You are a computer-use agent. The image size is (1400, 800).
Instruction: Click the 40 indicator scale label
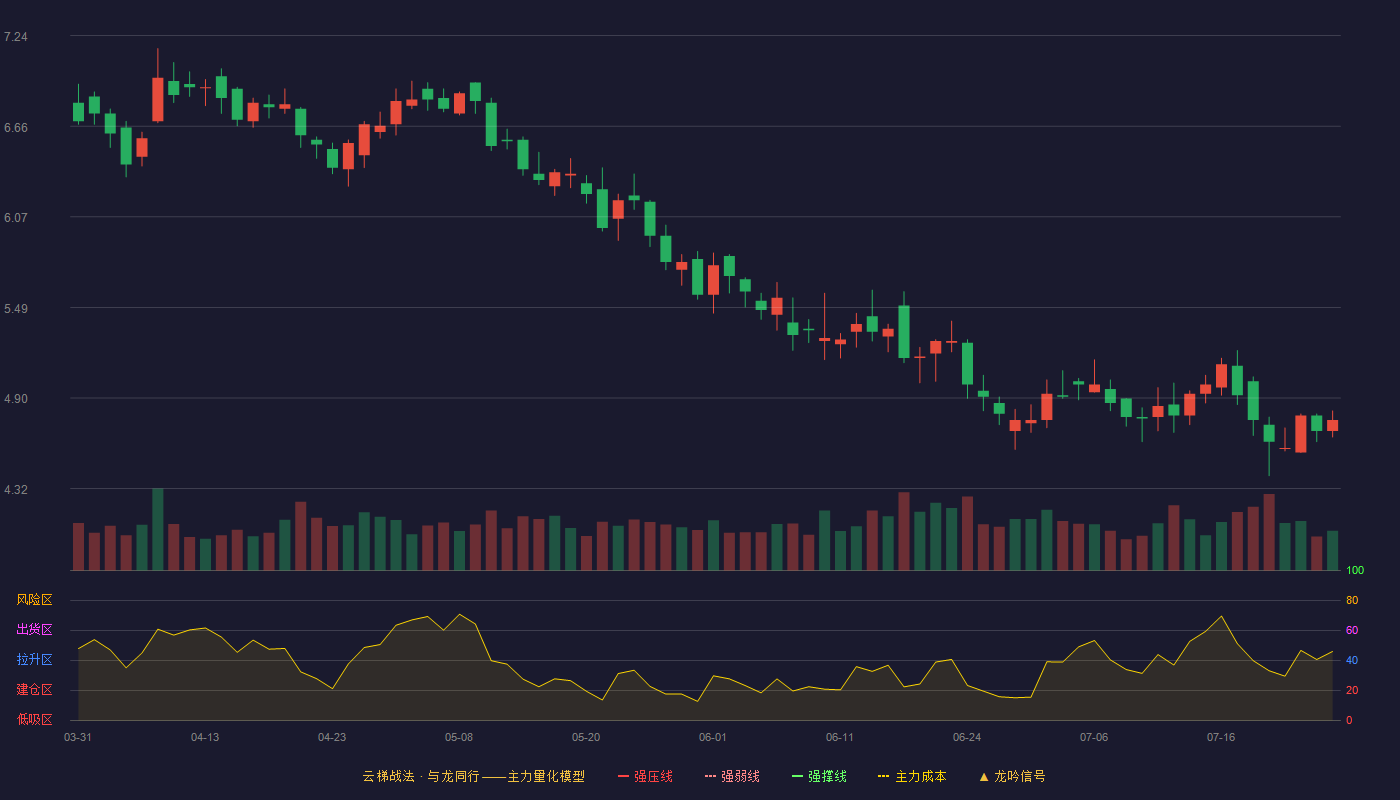(x=1352, y=661)
